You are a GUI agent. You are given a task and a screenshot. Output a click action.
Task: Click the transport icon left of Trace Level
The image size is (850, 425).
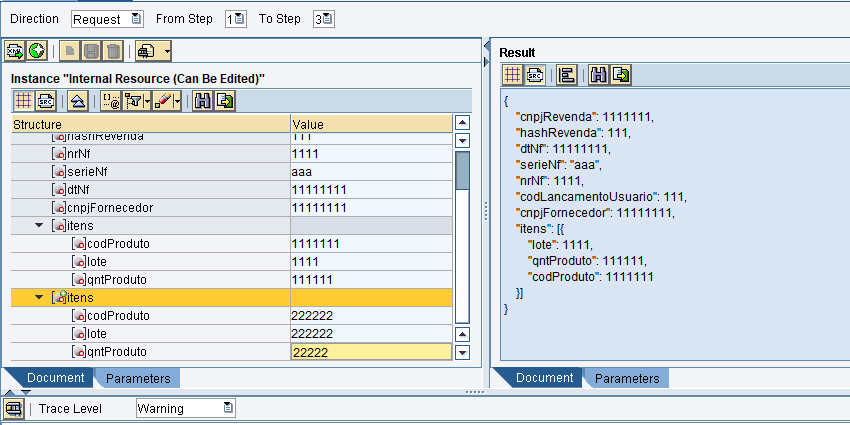pos(14,408)
